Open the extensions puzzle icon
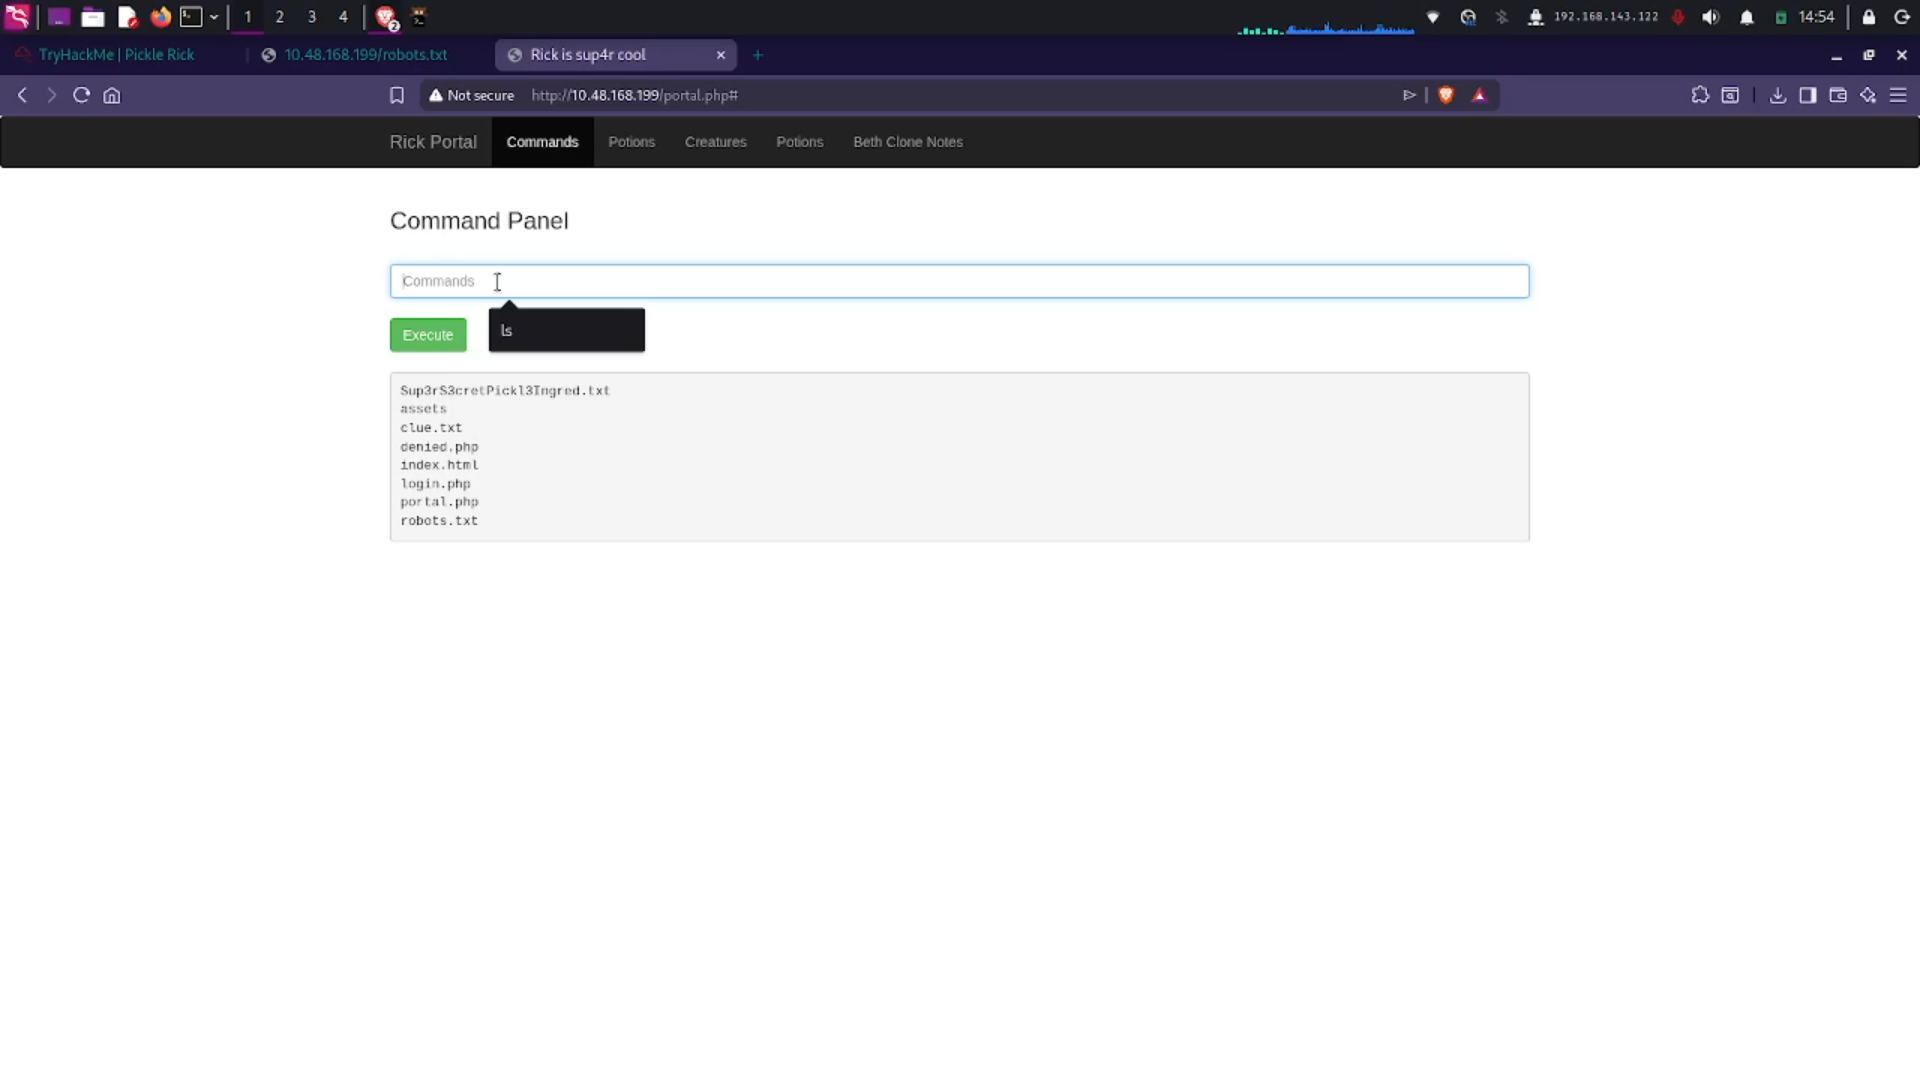 [1700, 95]
